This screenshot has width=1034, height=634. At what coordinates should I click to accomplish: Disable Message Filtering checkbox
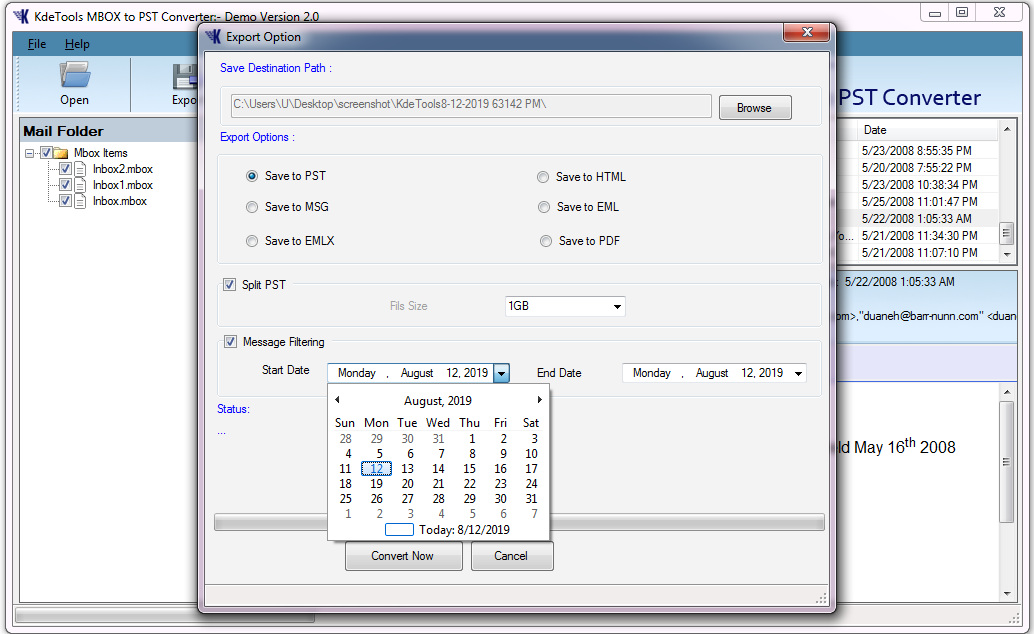[231, 342]
